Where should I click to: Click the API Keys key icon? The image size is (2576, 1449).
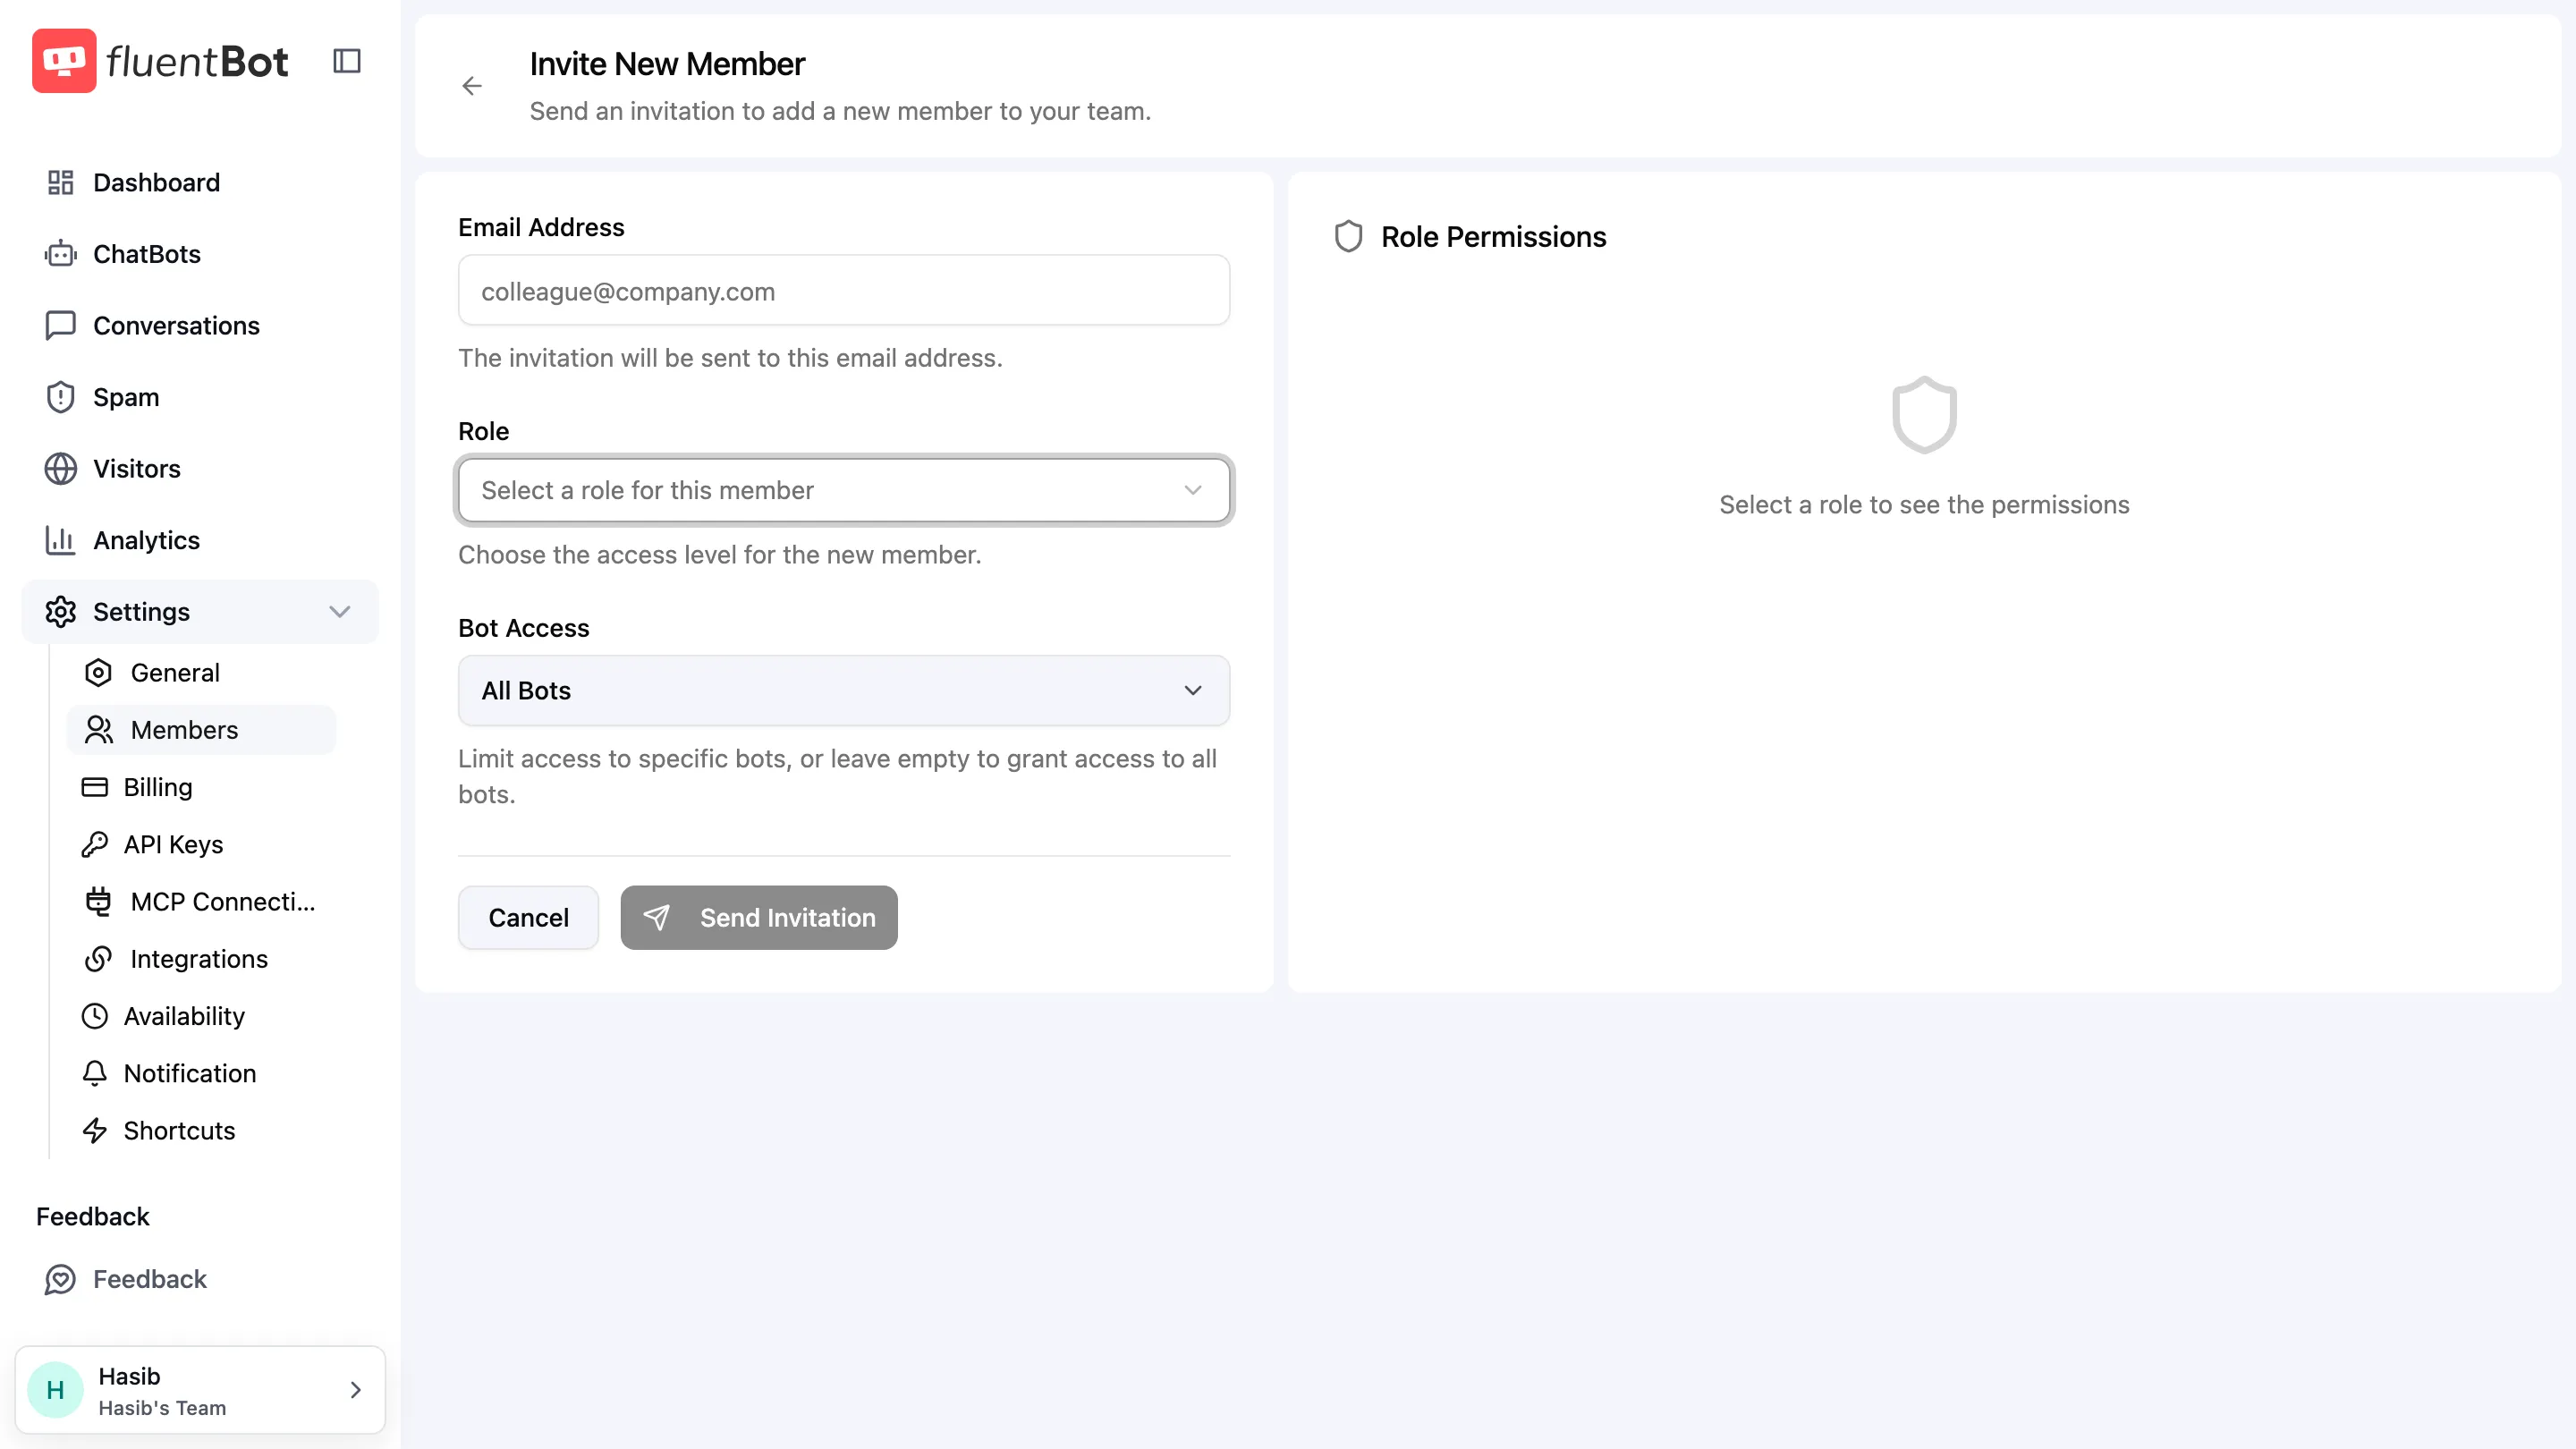click(95, 844)
